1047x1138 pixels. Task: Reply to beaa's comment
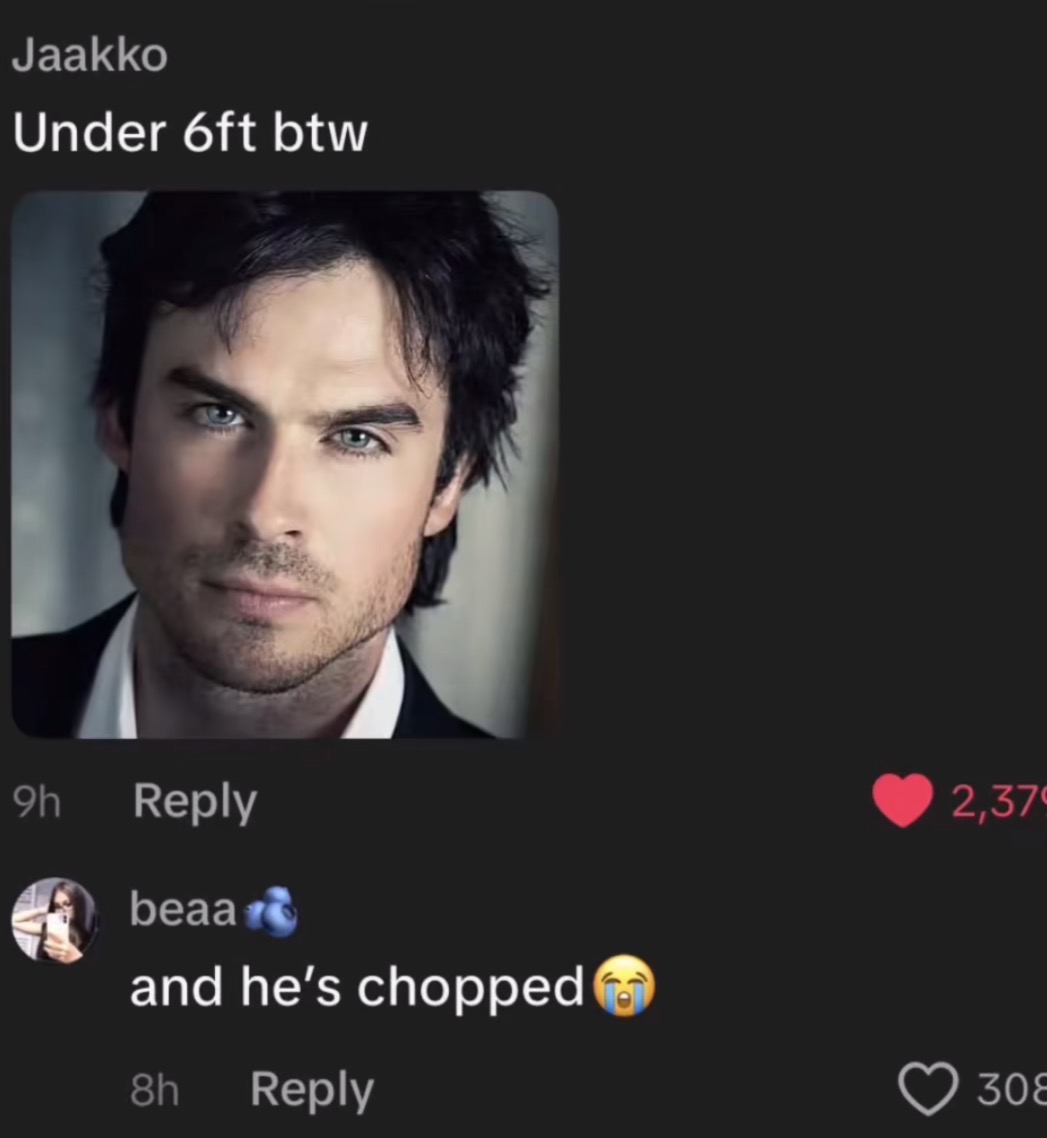312,1089
